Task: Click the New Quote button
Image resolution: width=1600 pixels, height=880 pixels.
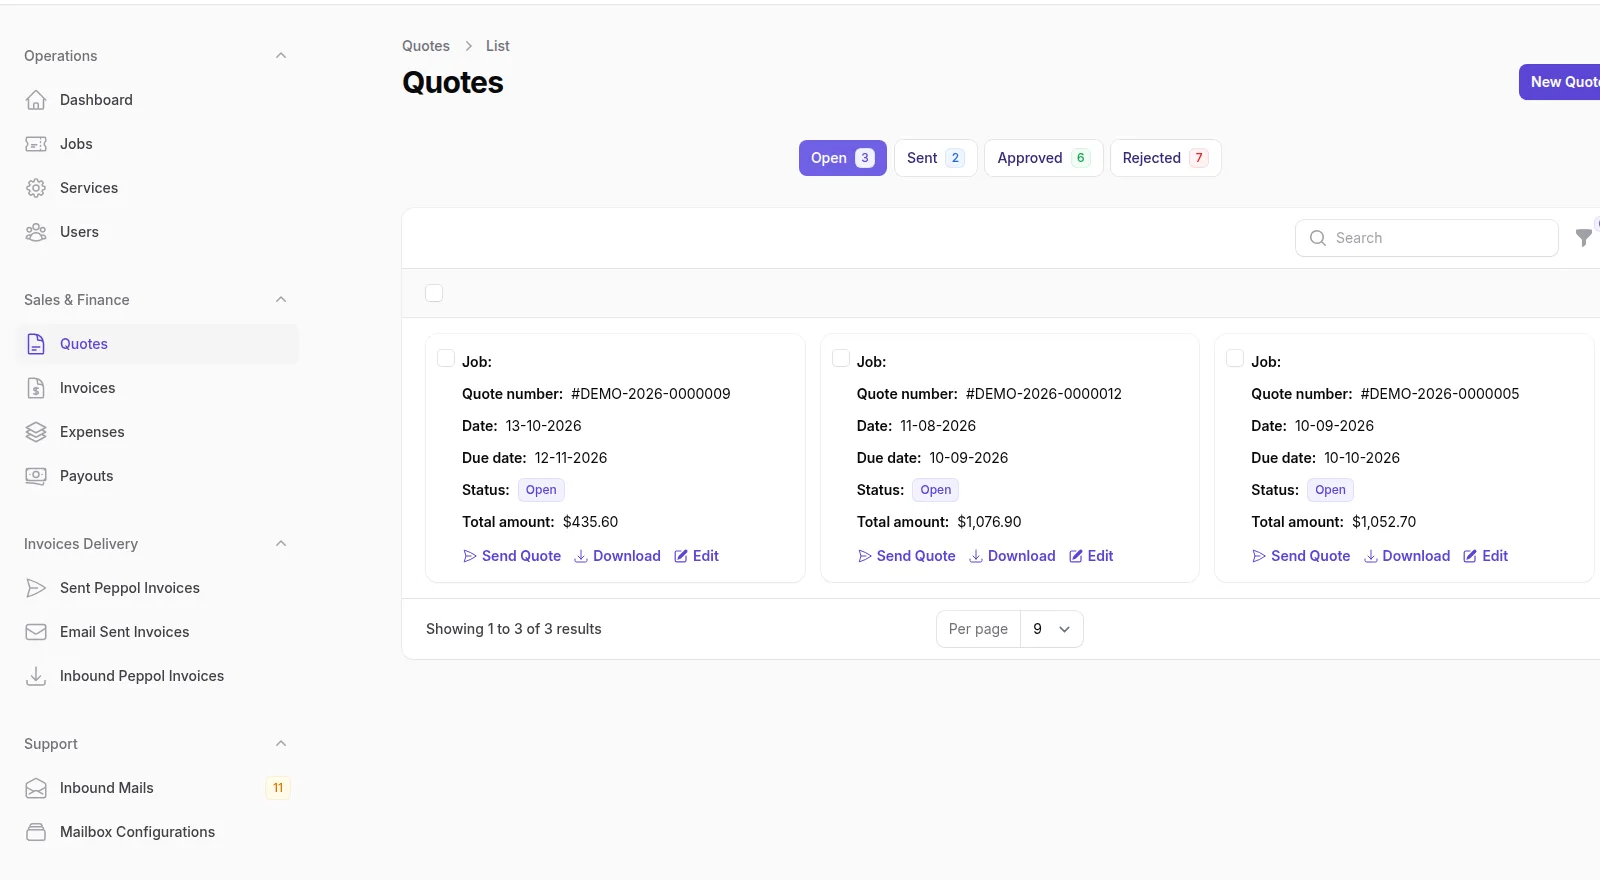Action: coord(1560,82)
